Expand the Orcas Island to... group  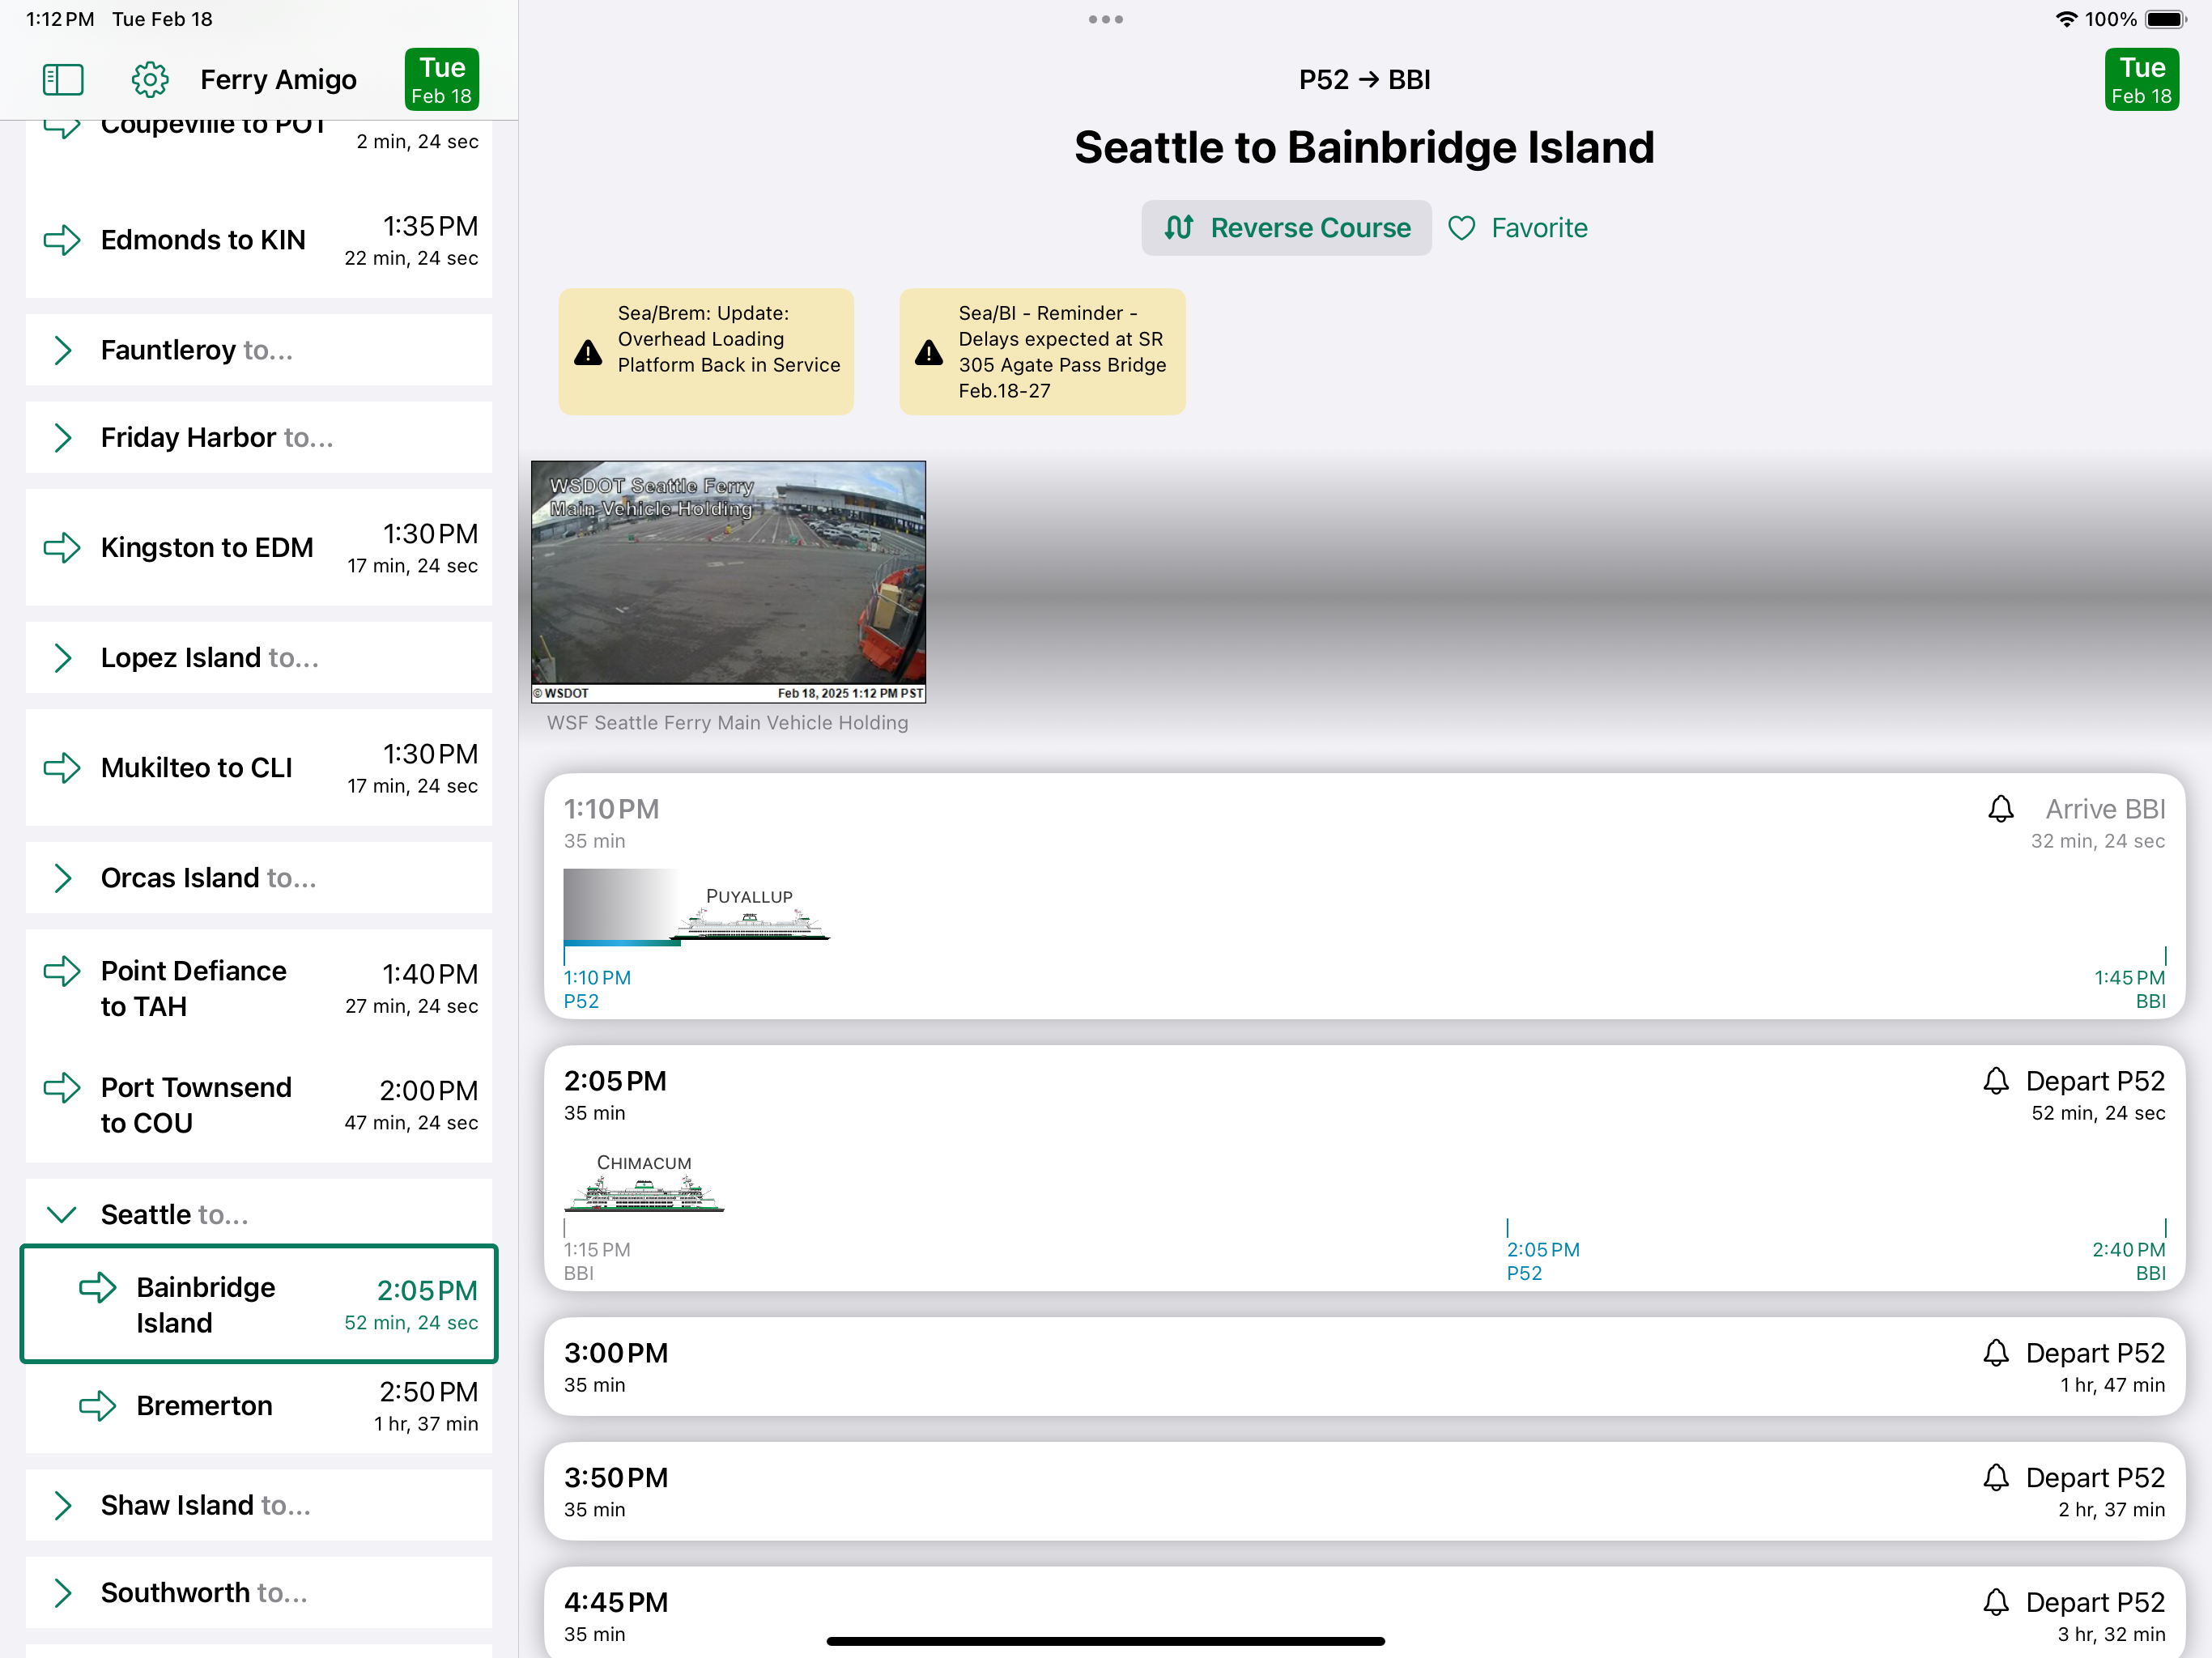(x=259, y=877)
